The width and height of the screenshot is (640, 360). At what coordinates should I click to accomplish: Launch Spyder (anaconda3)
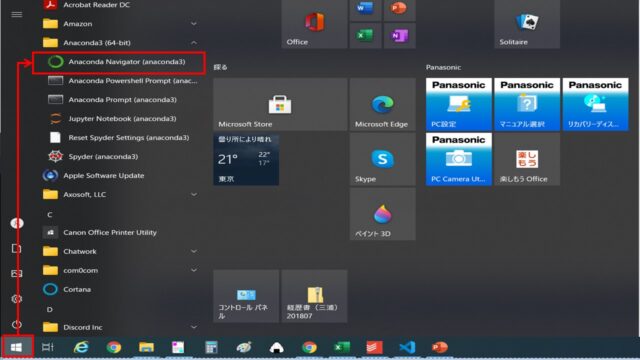122,156
